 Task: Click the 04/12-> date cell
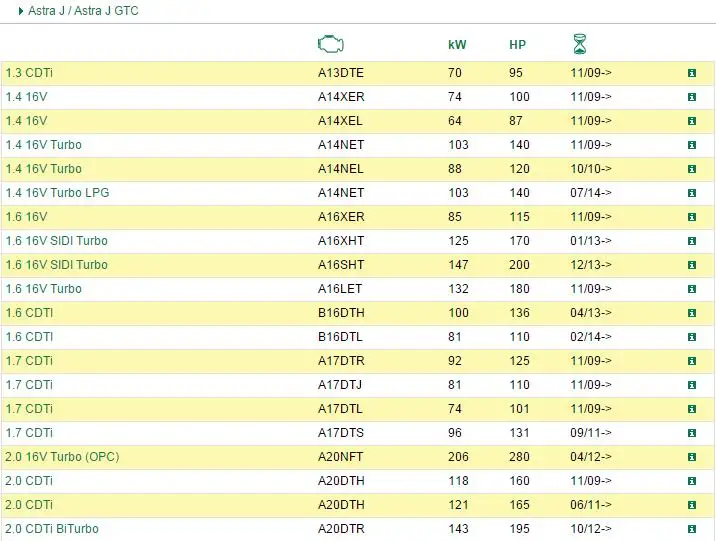pyautogui.click(x=590, y=457)
